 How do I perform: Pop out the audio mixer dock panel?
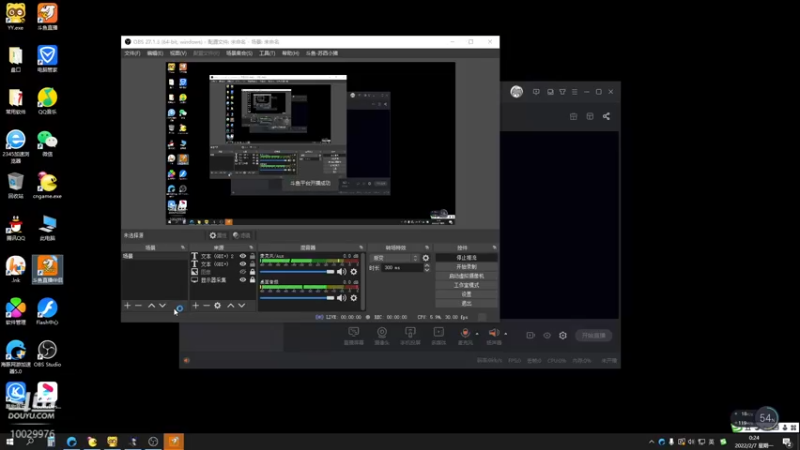coord(361,247)
